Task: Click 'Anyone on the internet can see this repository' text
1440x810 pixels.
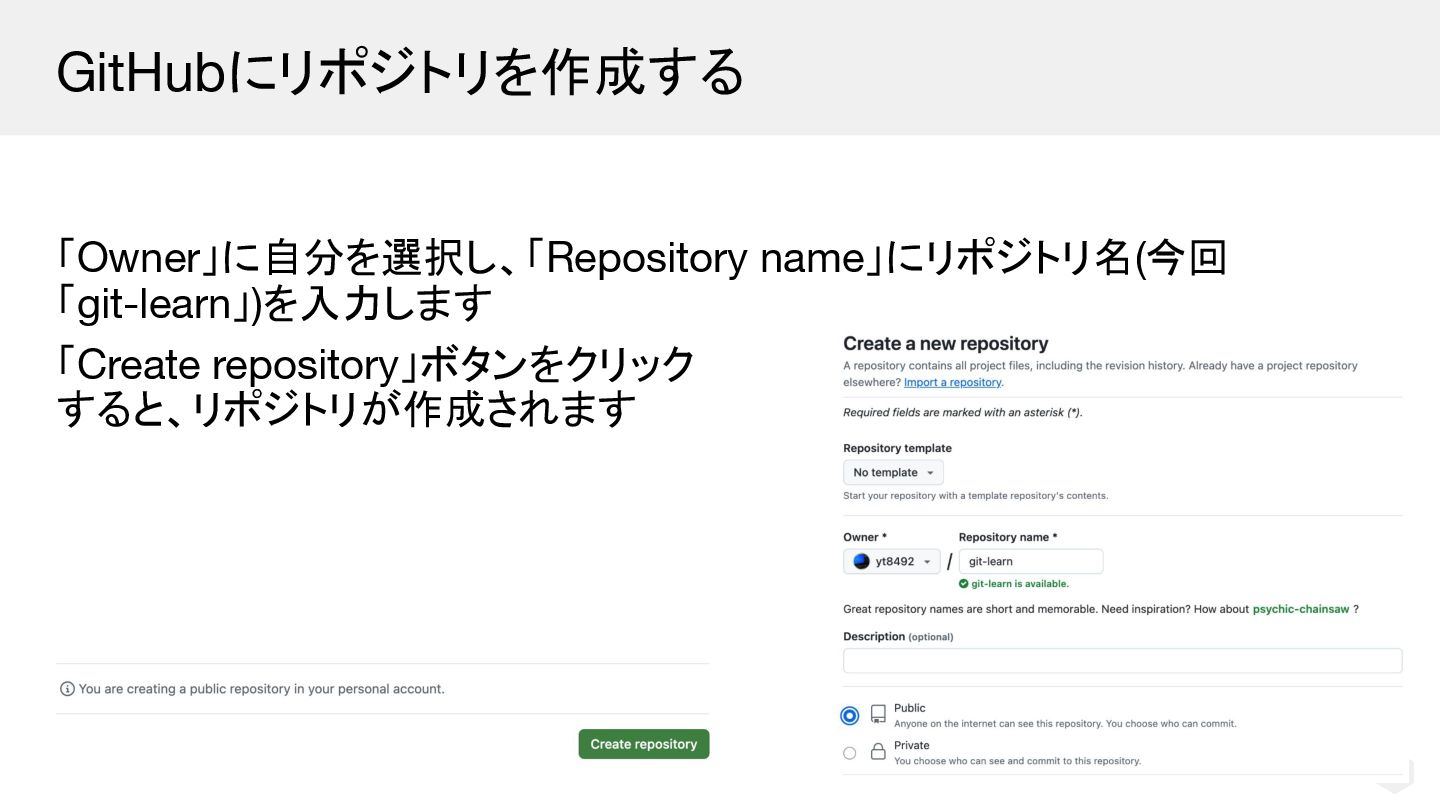Action: click(1065, 724)
